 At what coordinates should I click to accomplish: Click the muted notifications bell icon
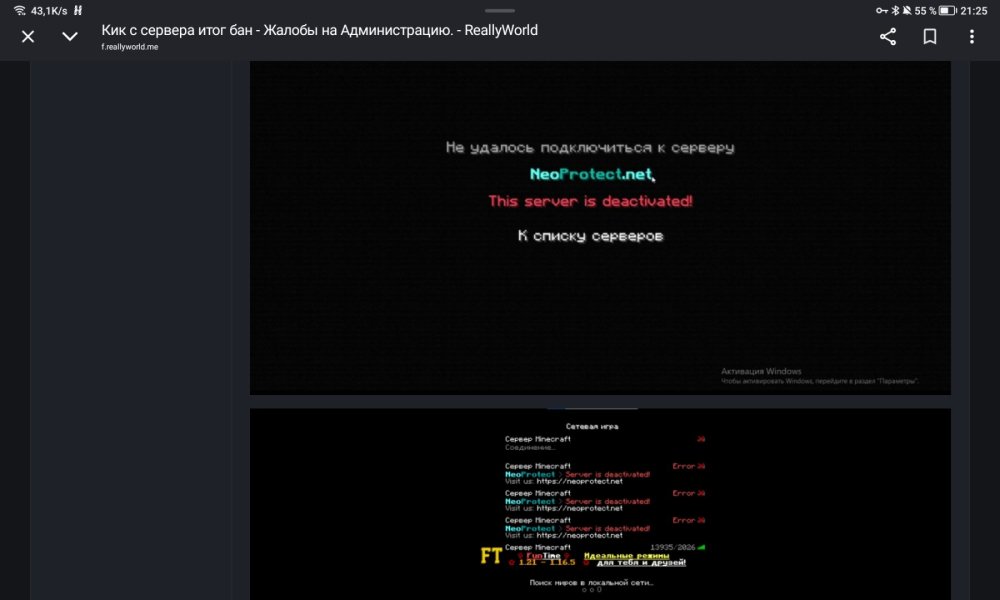[x=906, y=10]
